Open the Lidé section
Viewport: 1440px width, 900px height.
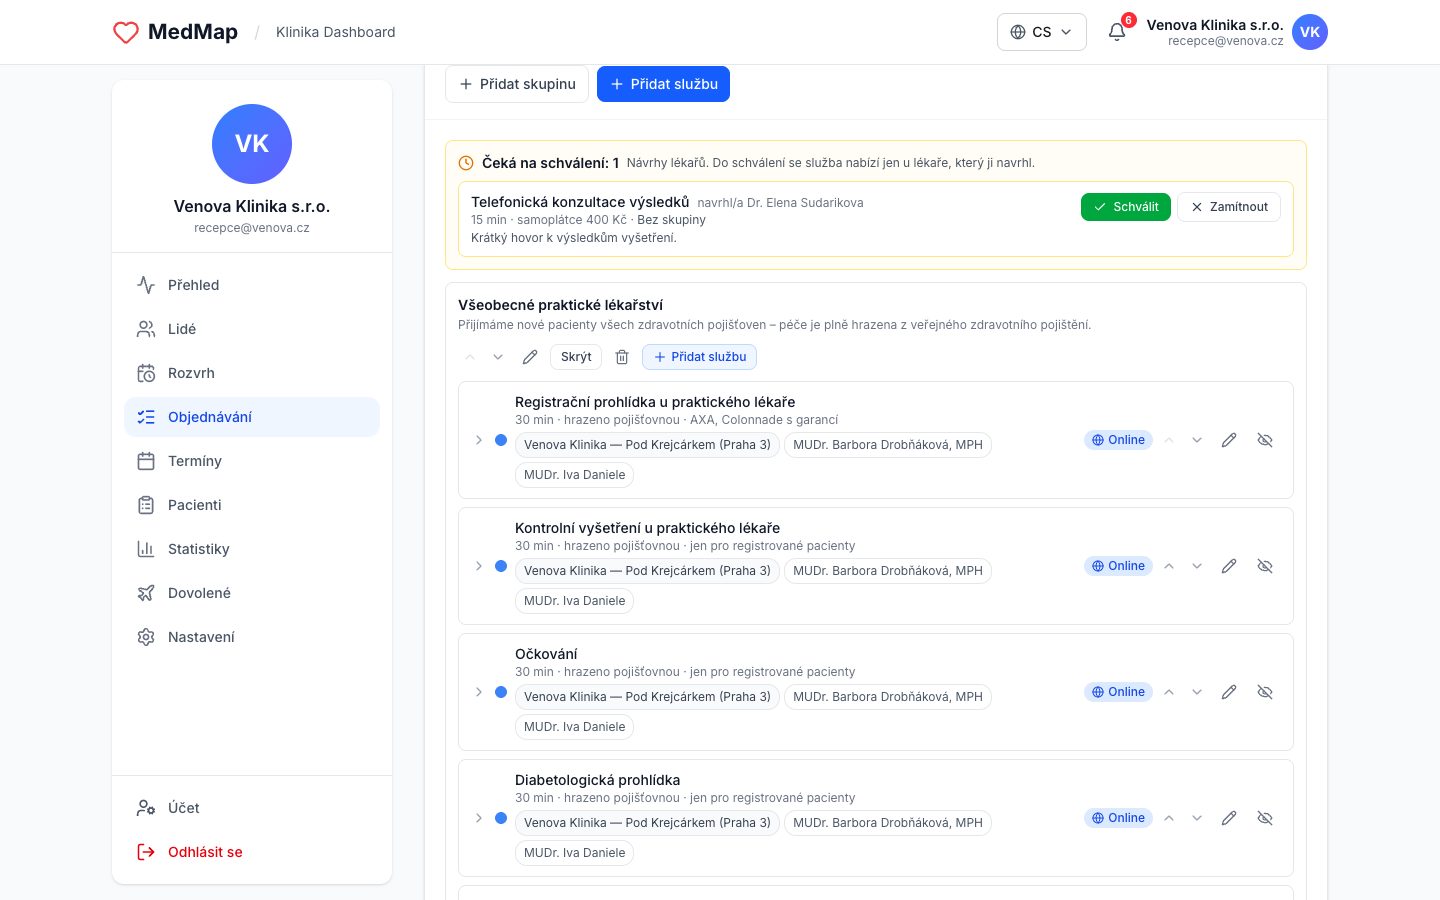pos(252,329)
